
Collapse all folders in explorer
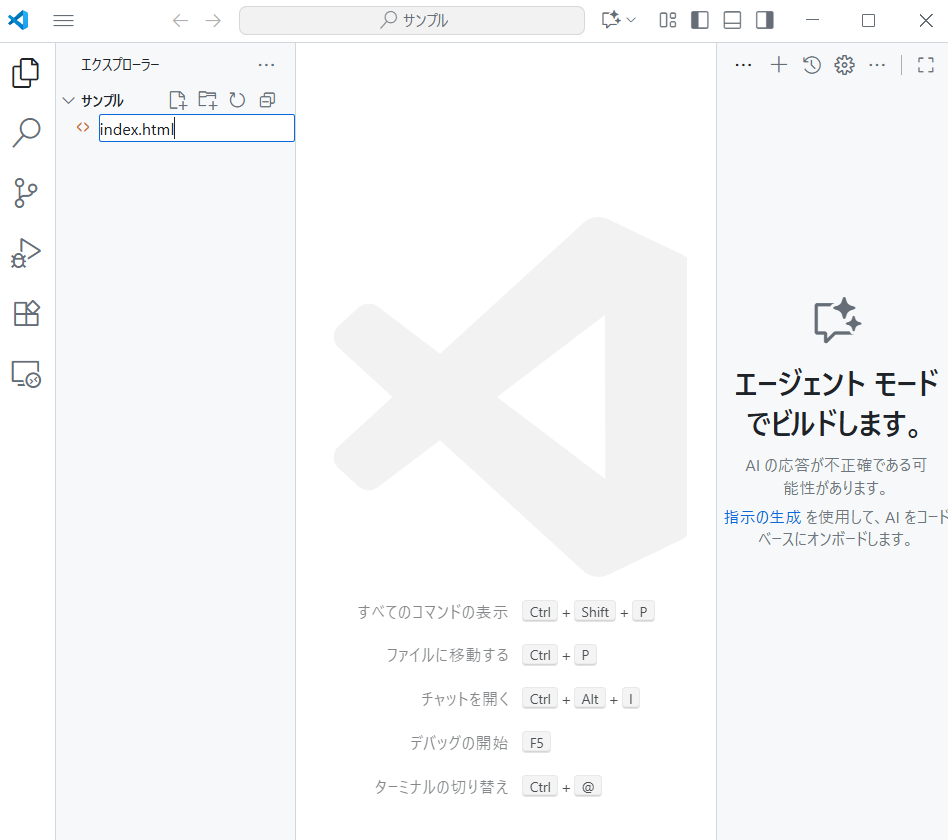click(267, 100)
